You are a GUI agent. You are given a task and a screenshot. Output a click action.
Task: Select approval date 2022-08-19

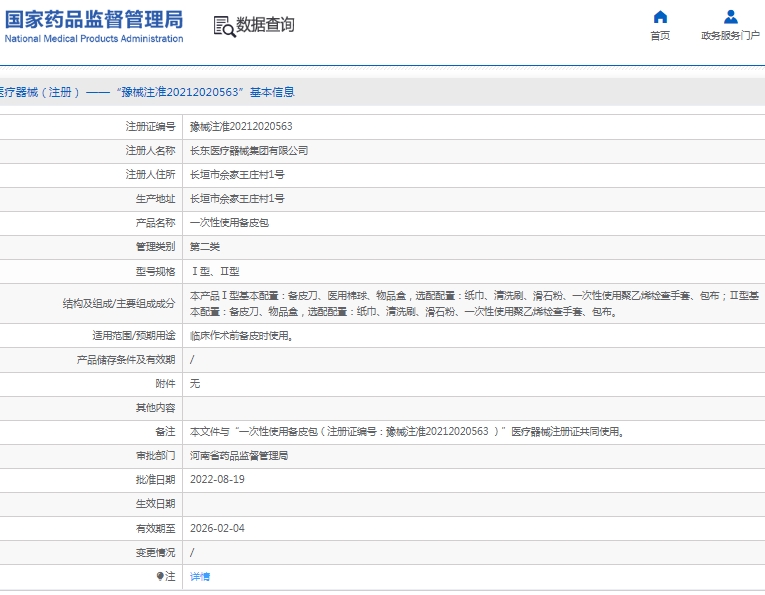[x=217, y=479]
